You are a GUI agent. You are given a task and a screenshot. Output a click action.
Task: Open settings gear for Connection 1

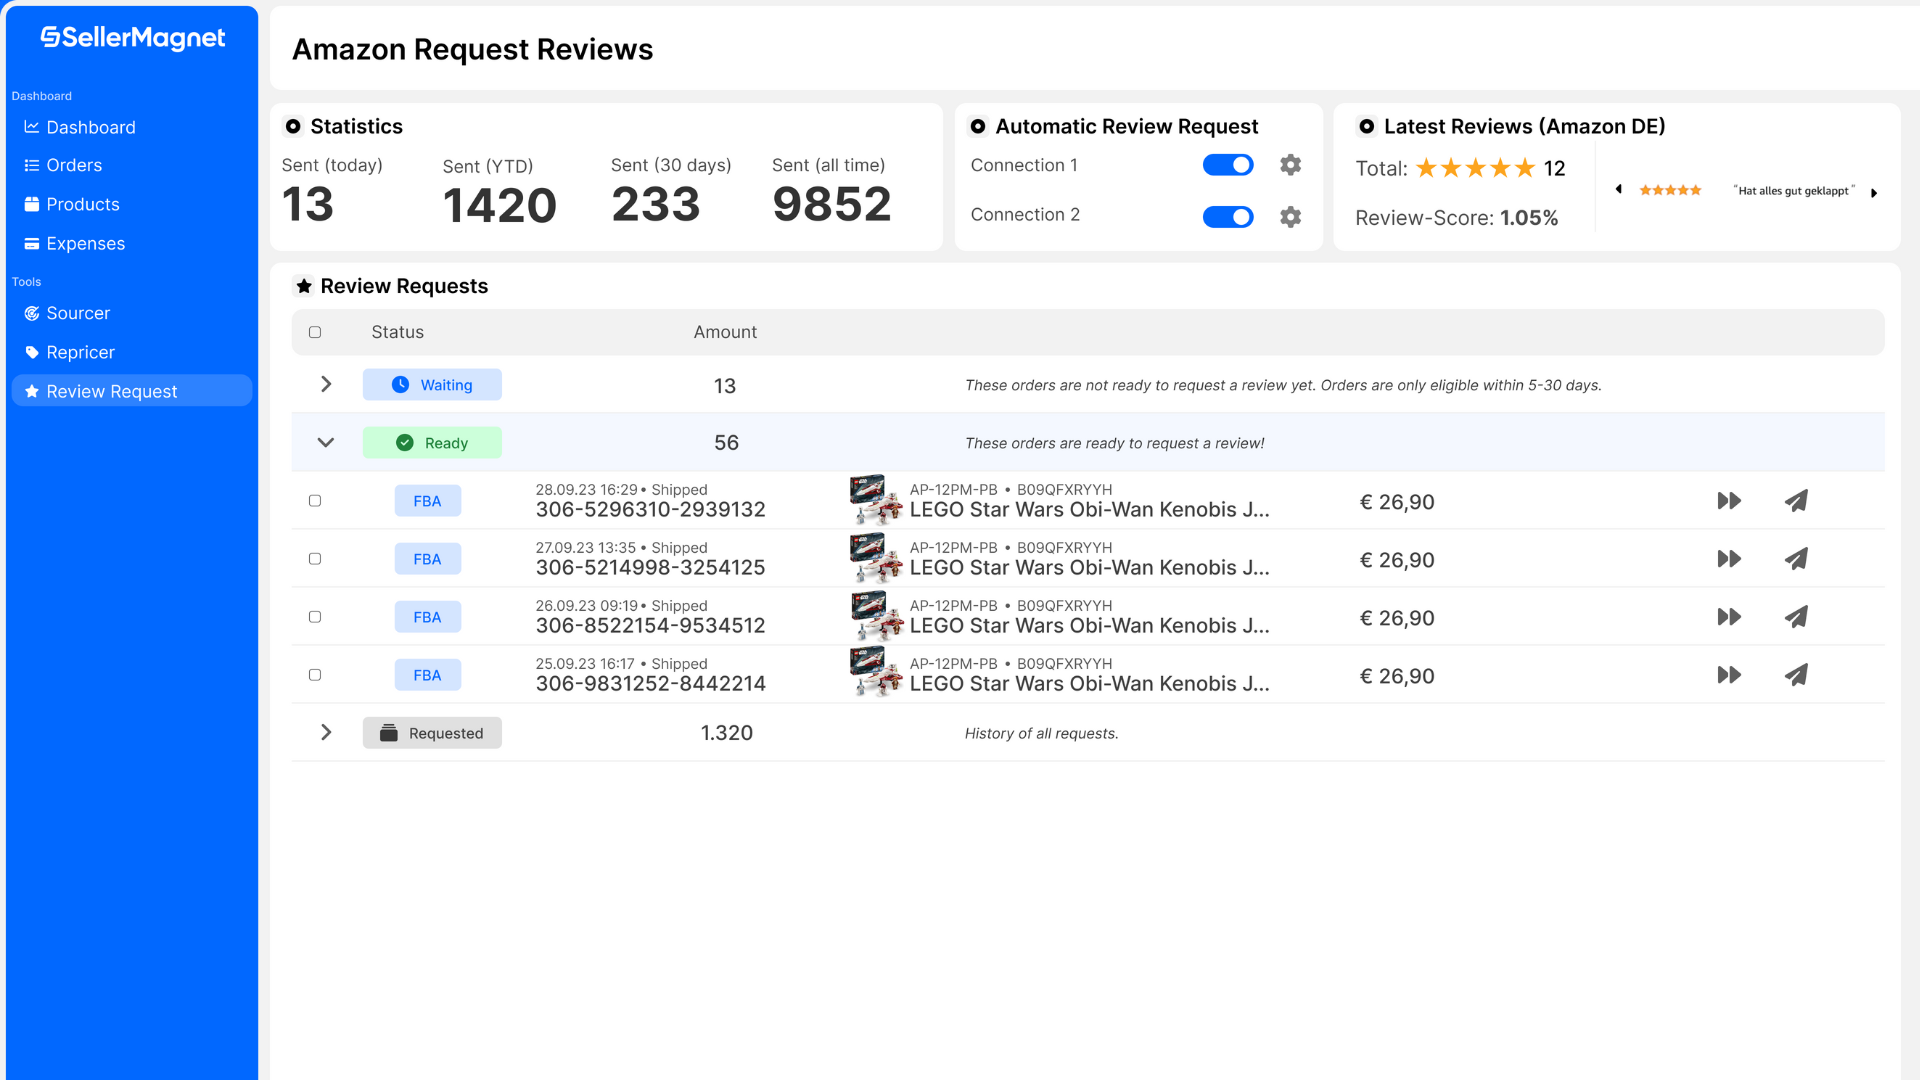pos(1290,165)
